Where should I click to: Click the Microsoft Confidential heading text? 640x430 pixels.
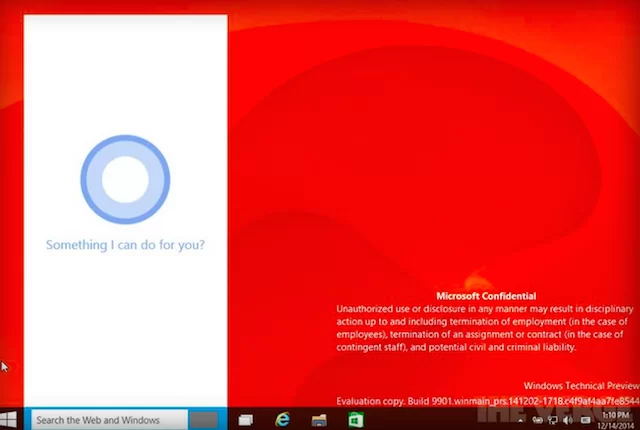pos(486,296)
